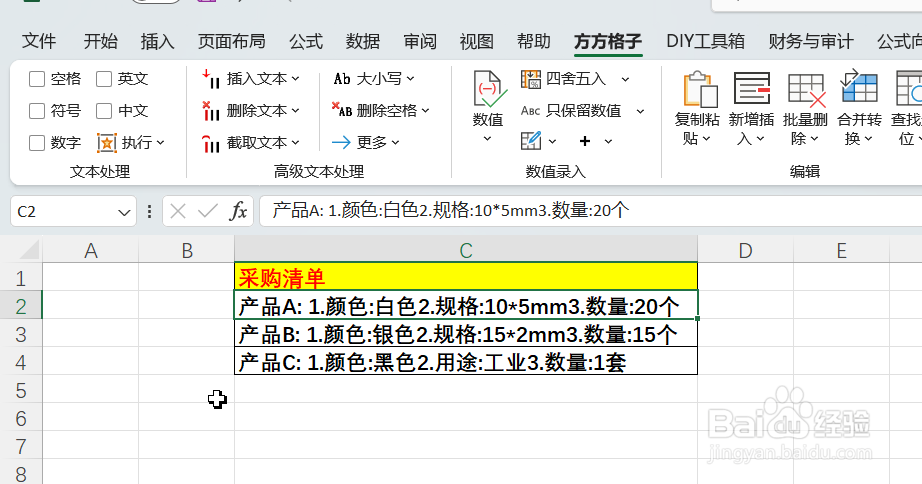The image size is (922, 484).
Task: Select column A header
Action: [91, 251]
